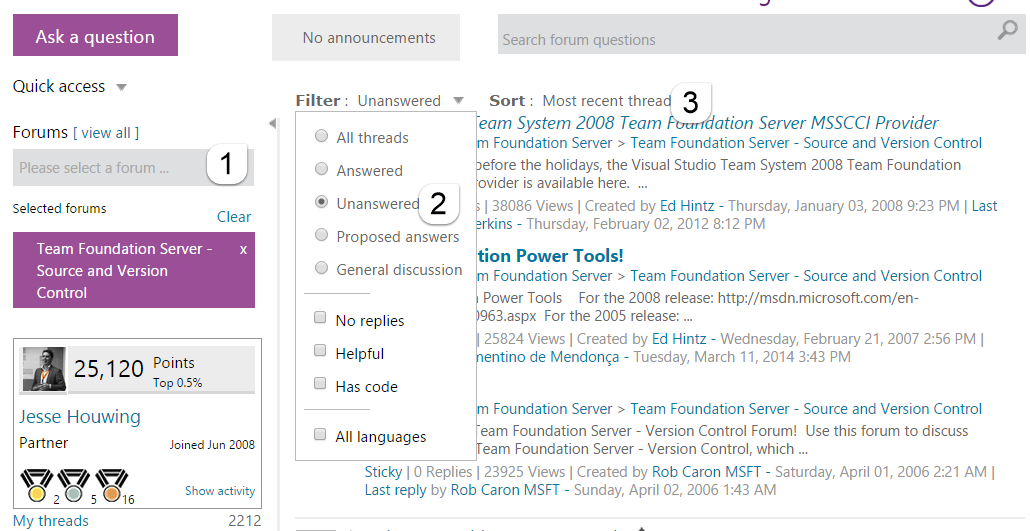Collapse the sidebar with the arrow handle
This screenshot has height=531, width=1030.
(x=272, y=124)
